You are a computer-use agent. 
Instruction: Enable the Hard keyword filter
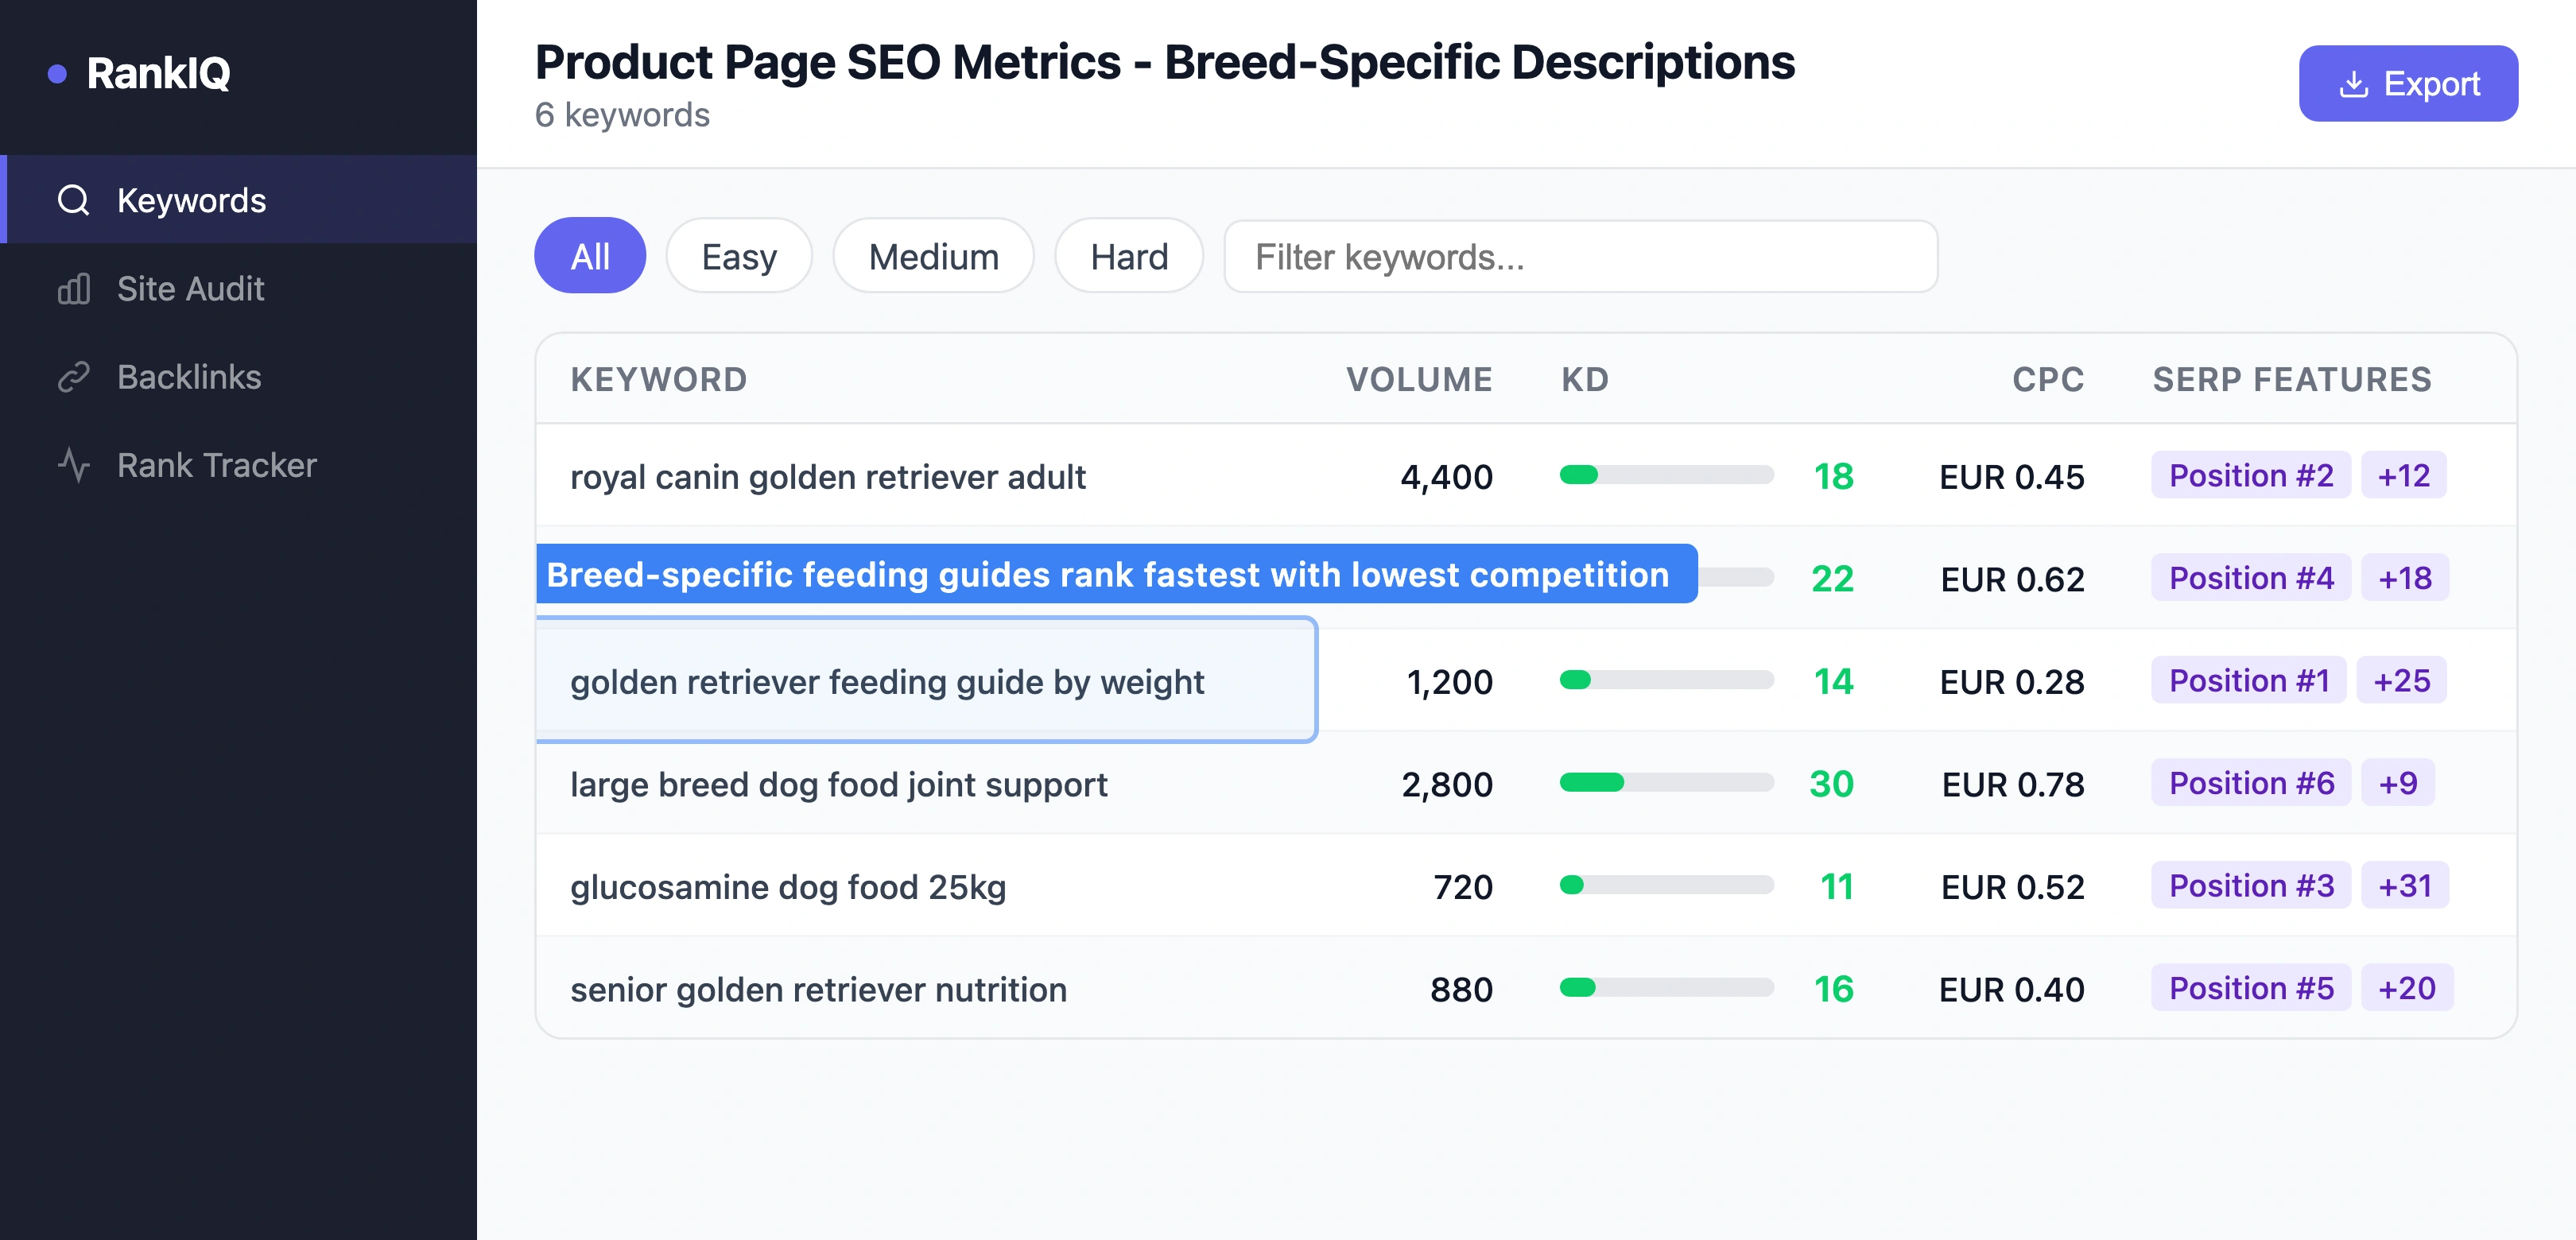tap(1128, 256)
